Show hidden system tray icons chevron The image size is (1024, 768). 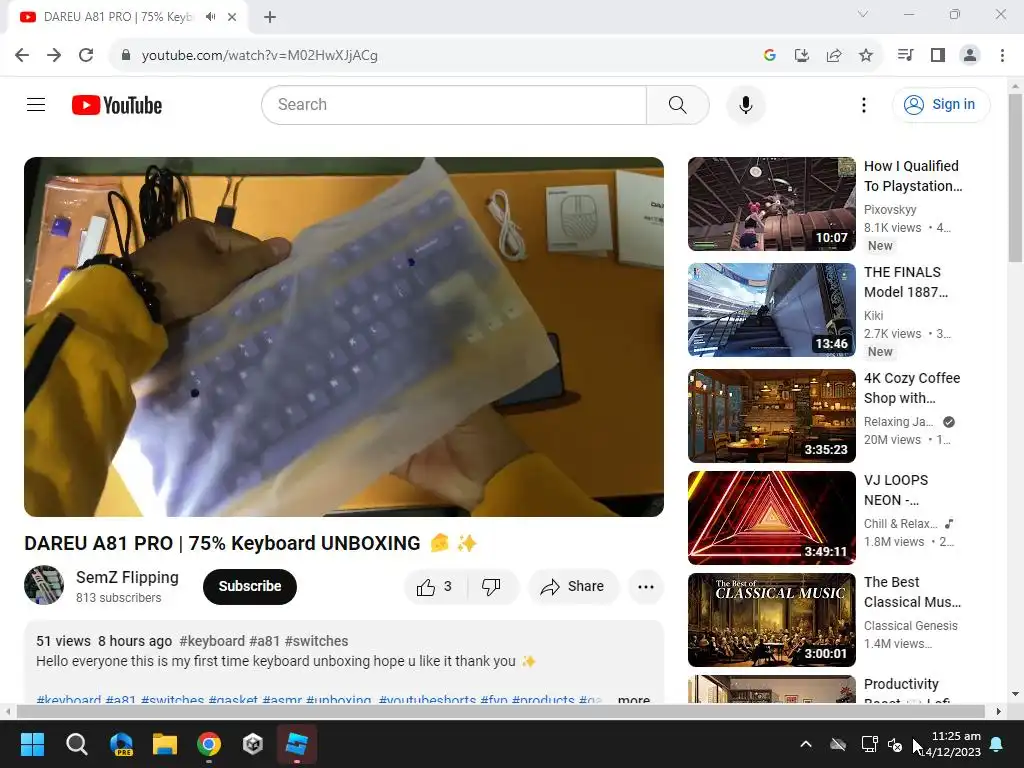(x=806, y=744)
